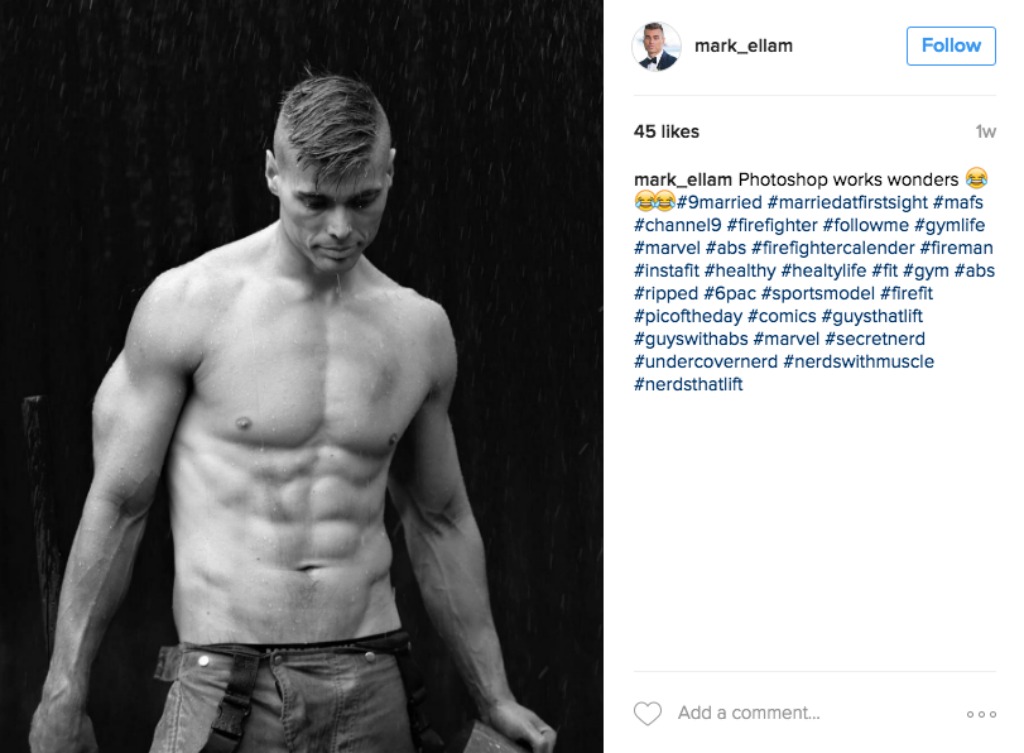Like the post with the heart icon
The width and height of the screenshot is (1024, 753).
(x=647, y=713)
